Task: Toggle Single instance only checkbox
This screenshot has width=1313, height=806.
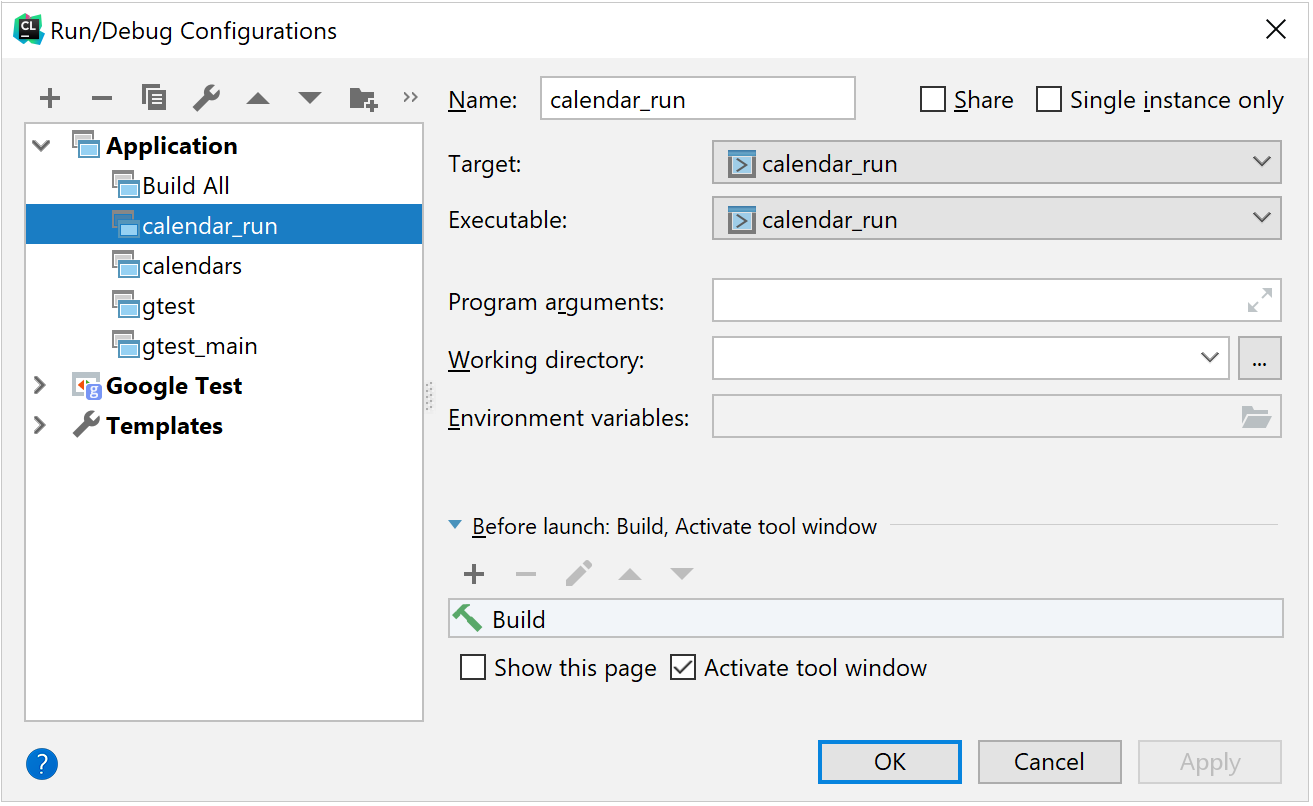Action: coord(1049,100)
